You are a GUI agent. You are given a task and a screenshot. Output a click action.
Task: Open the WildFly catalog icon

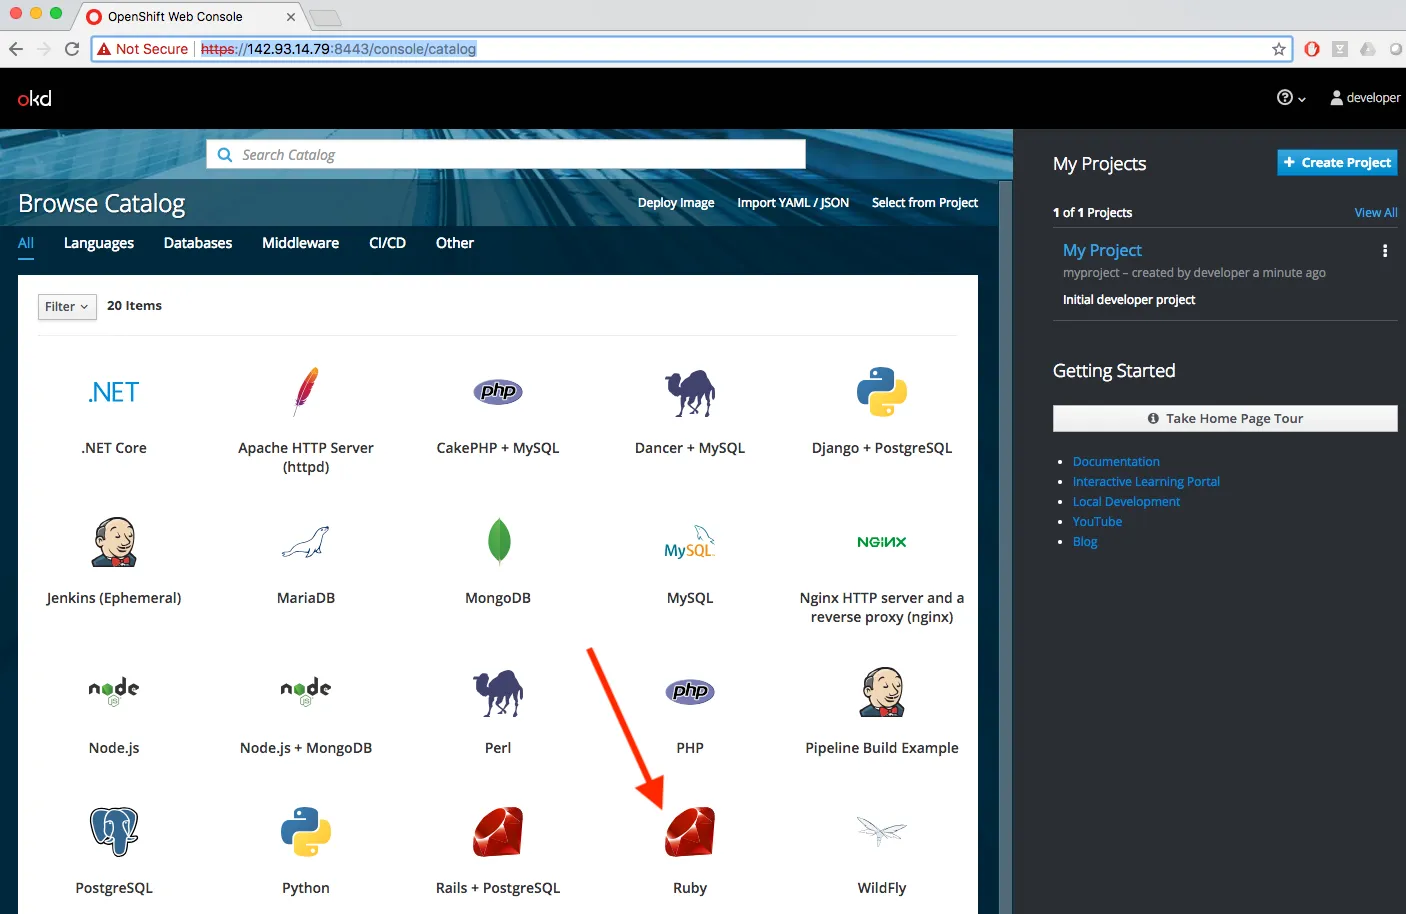tap(882, 832)
